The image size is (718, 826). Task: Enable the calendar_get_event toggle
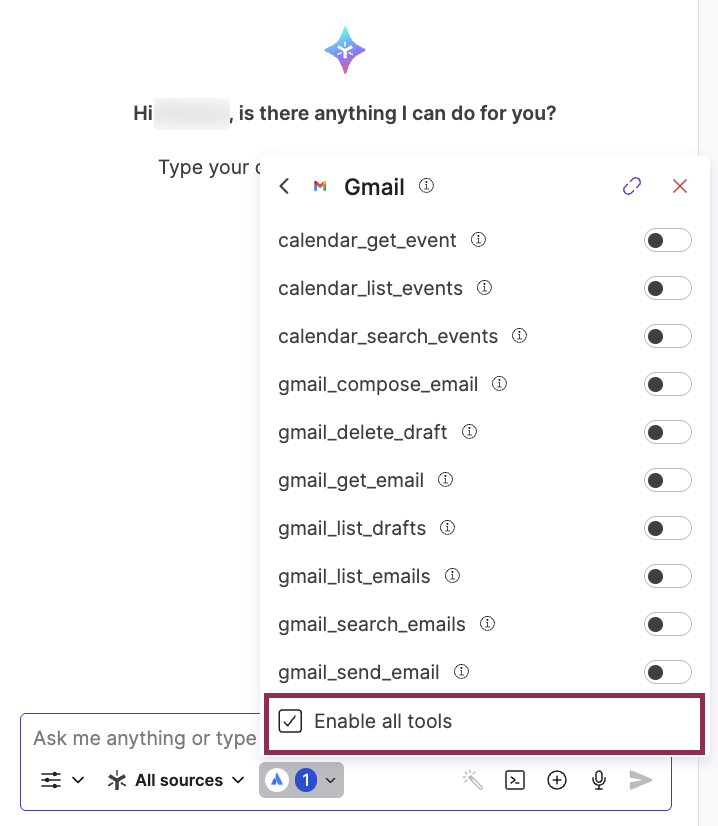pyautogui.click(x=667, y=240)
